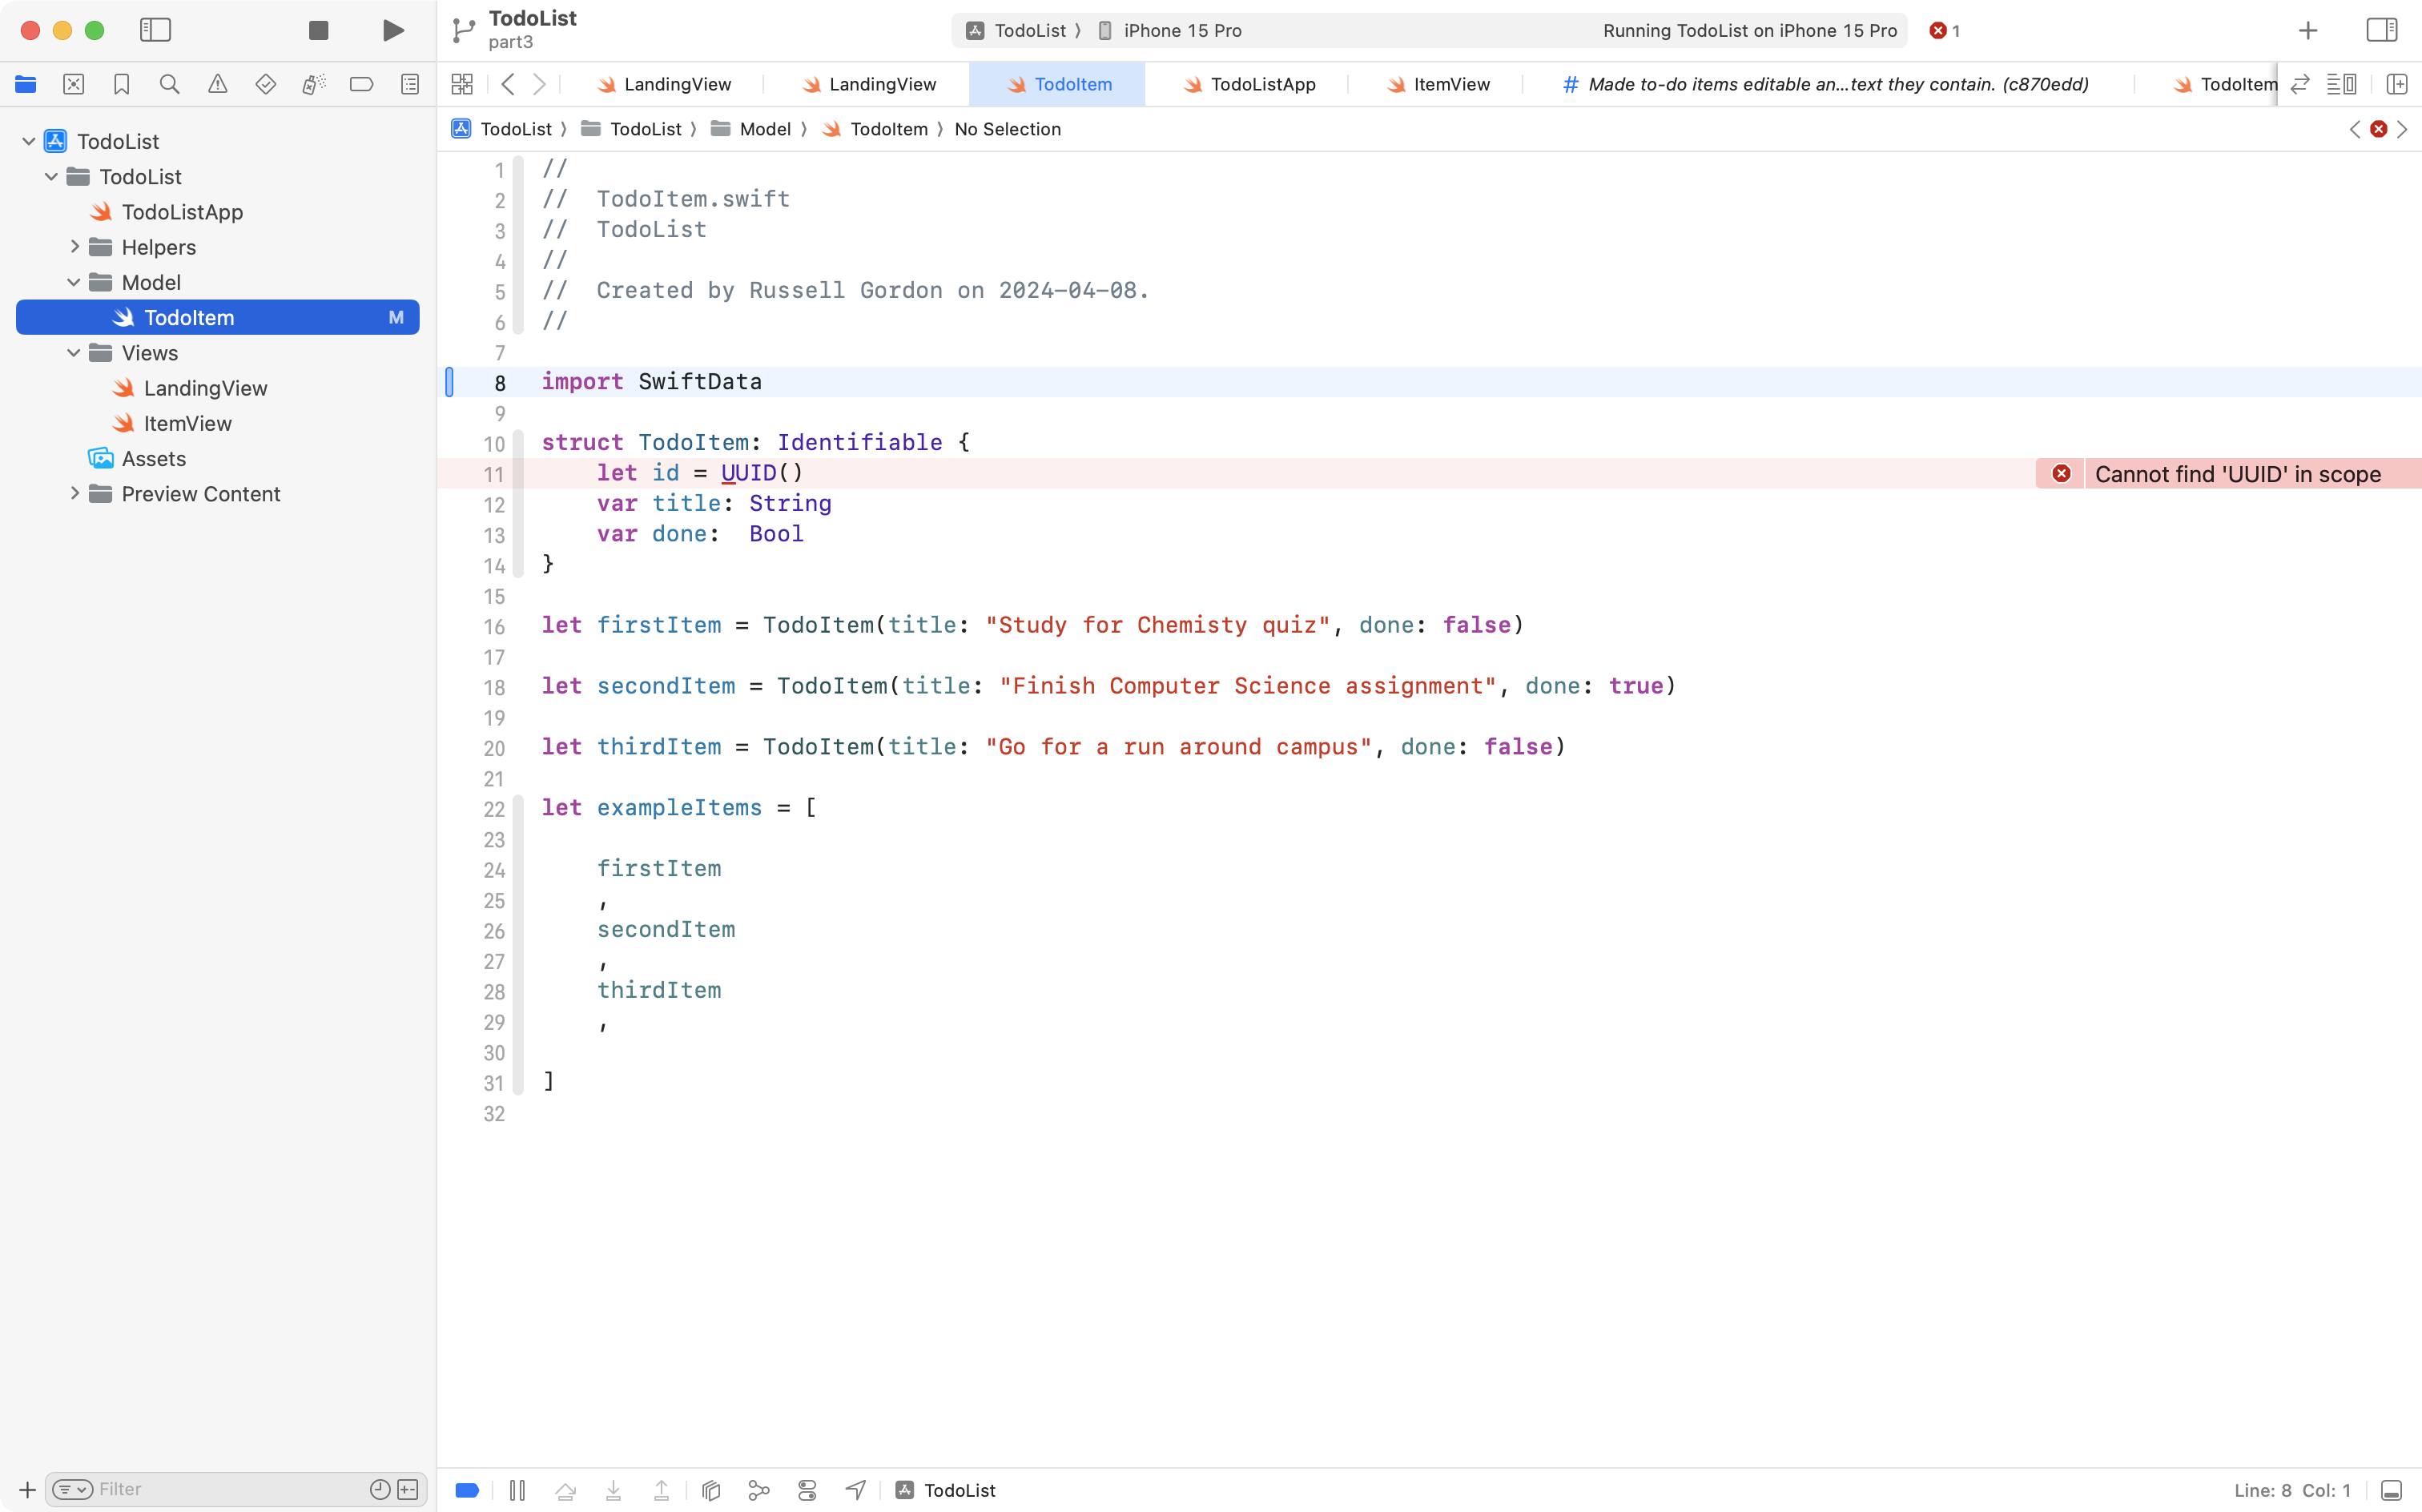
Task: Toggle environment overrides
Action: [807, 1489]
